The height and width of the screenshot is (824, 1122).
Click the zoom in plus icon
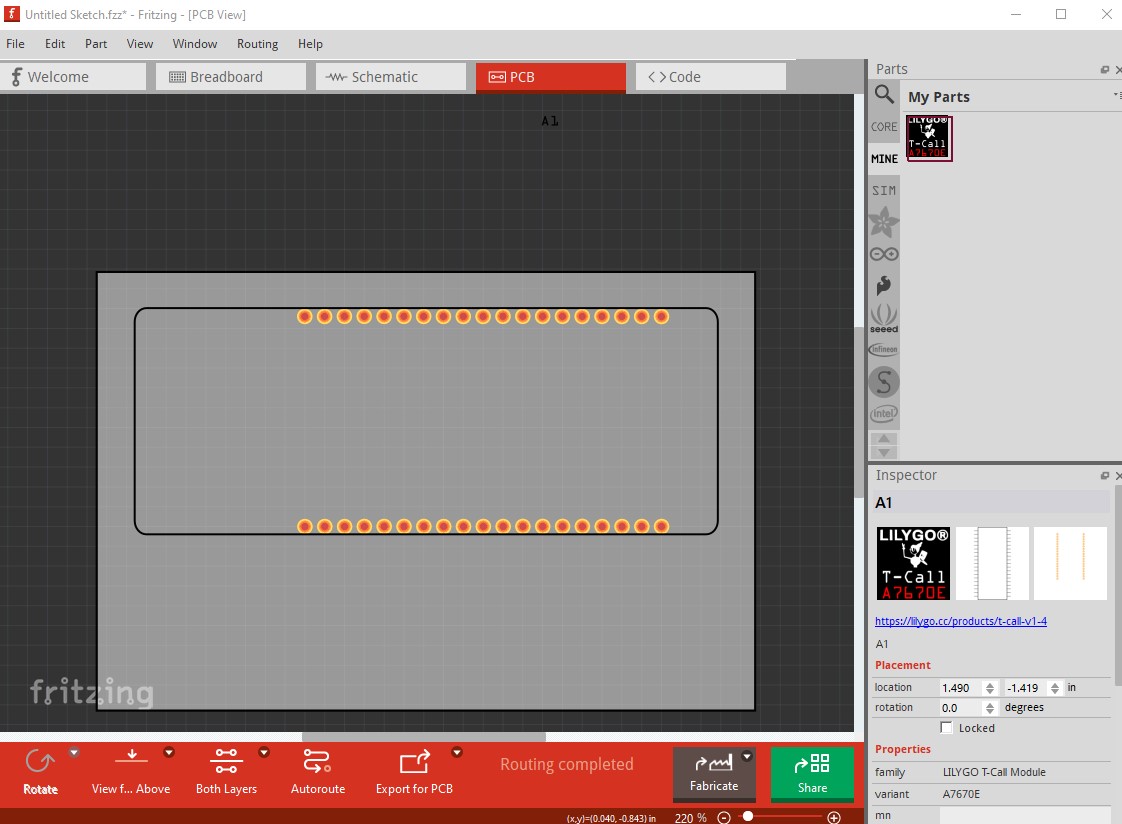(x=834, y=817)
